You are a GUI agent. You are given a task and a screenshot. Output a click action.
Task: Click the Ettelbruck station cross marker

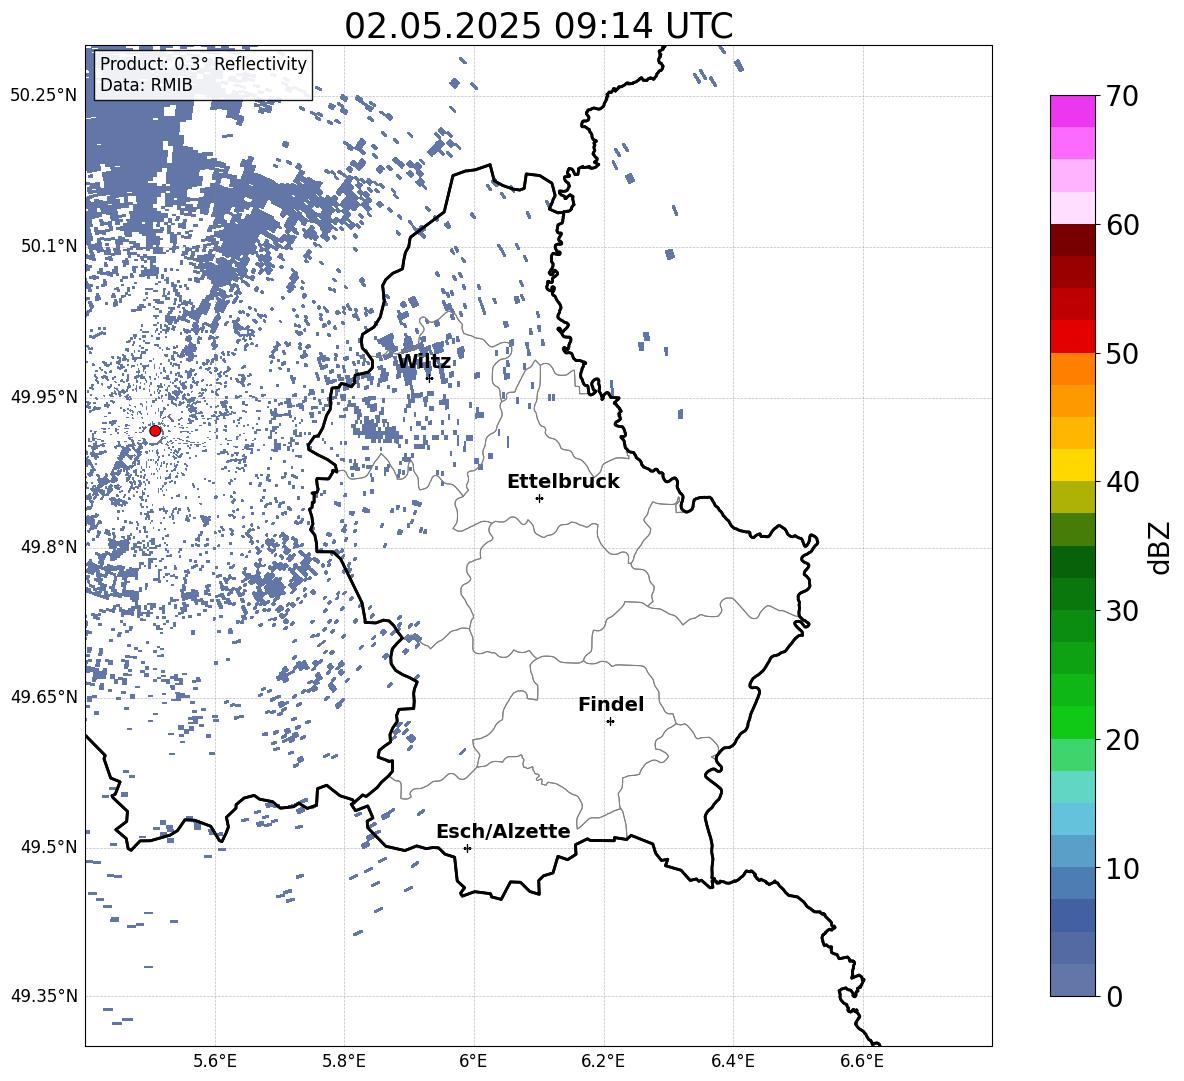539,498
